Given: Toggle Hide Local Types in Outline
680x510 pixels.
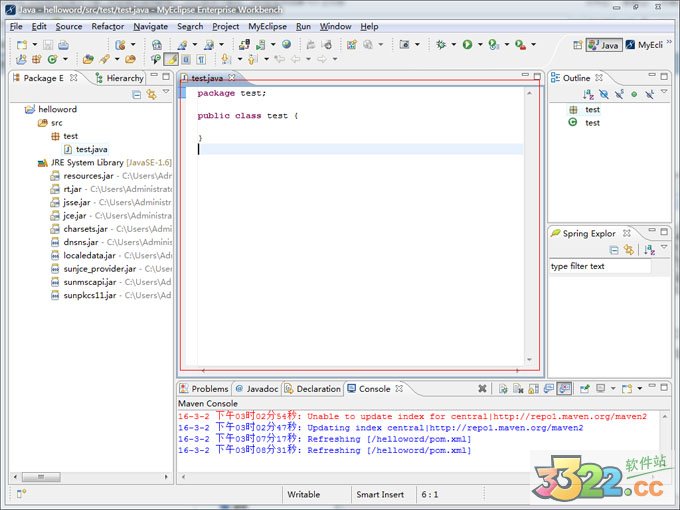Looking at the screenshot, I should 649,94.
